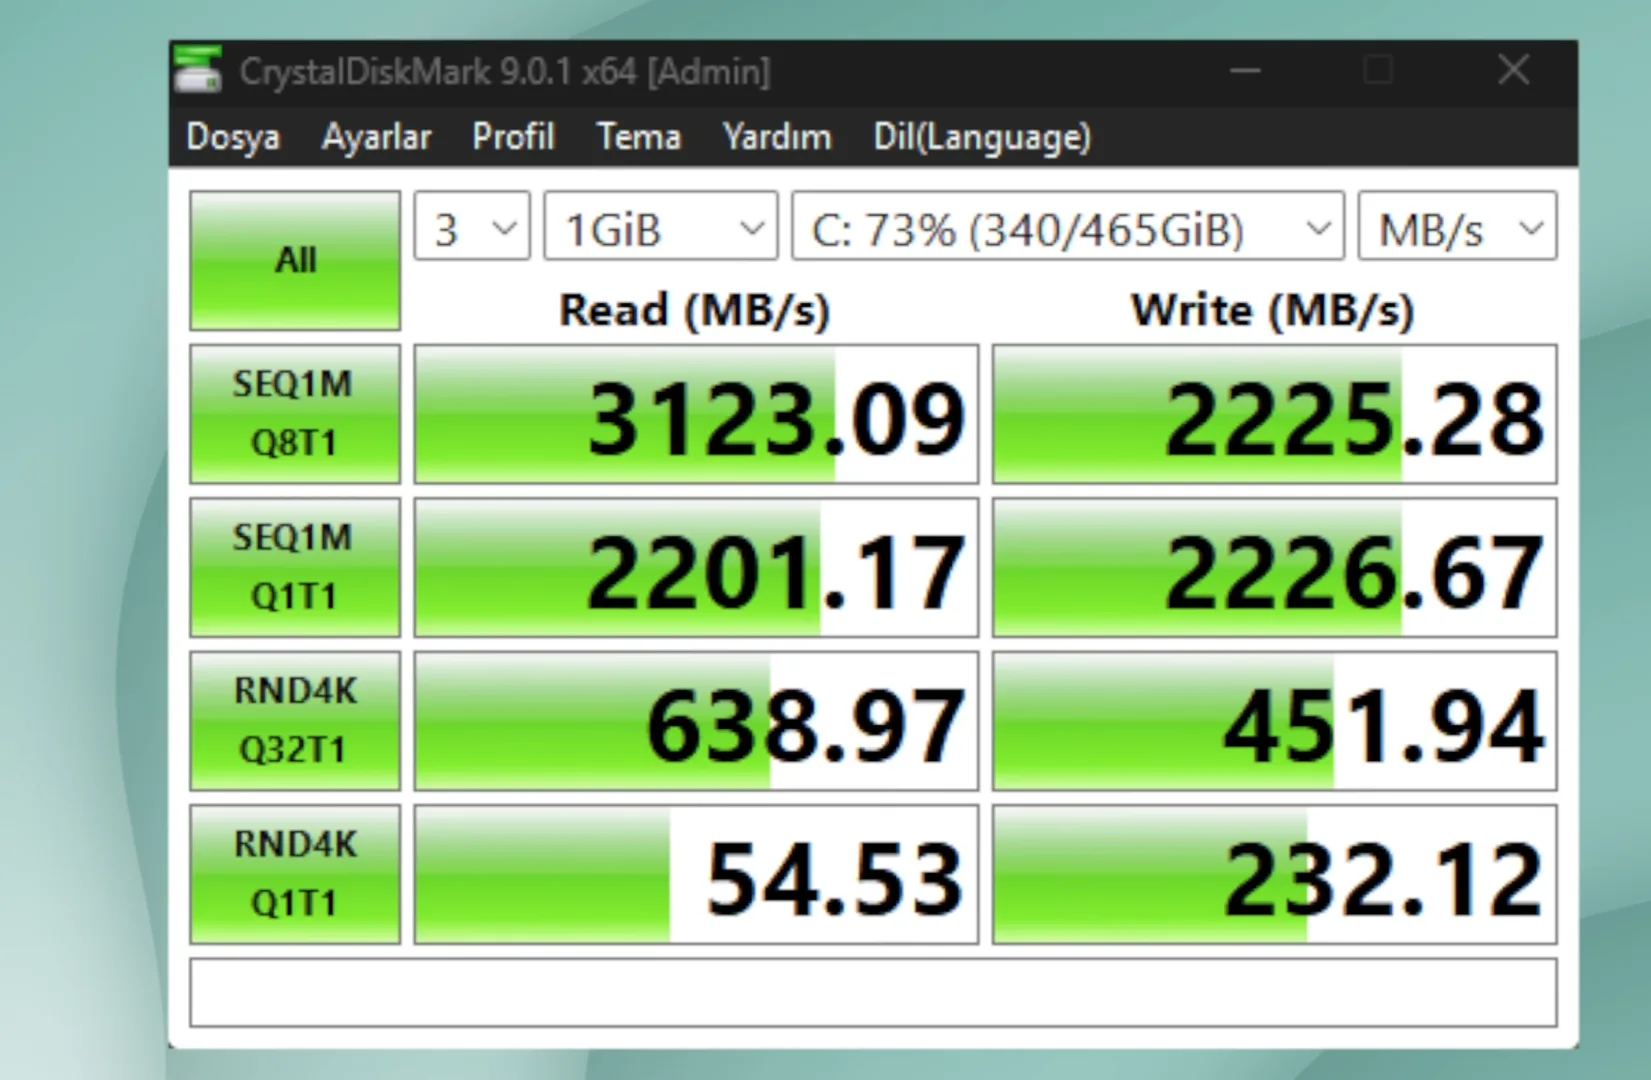The width and height of the screenshot is (1651, 1080).
Task: Start the SEQ1M Q8T1 test
Action: (295, 414)
